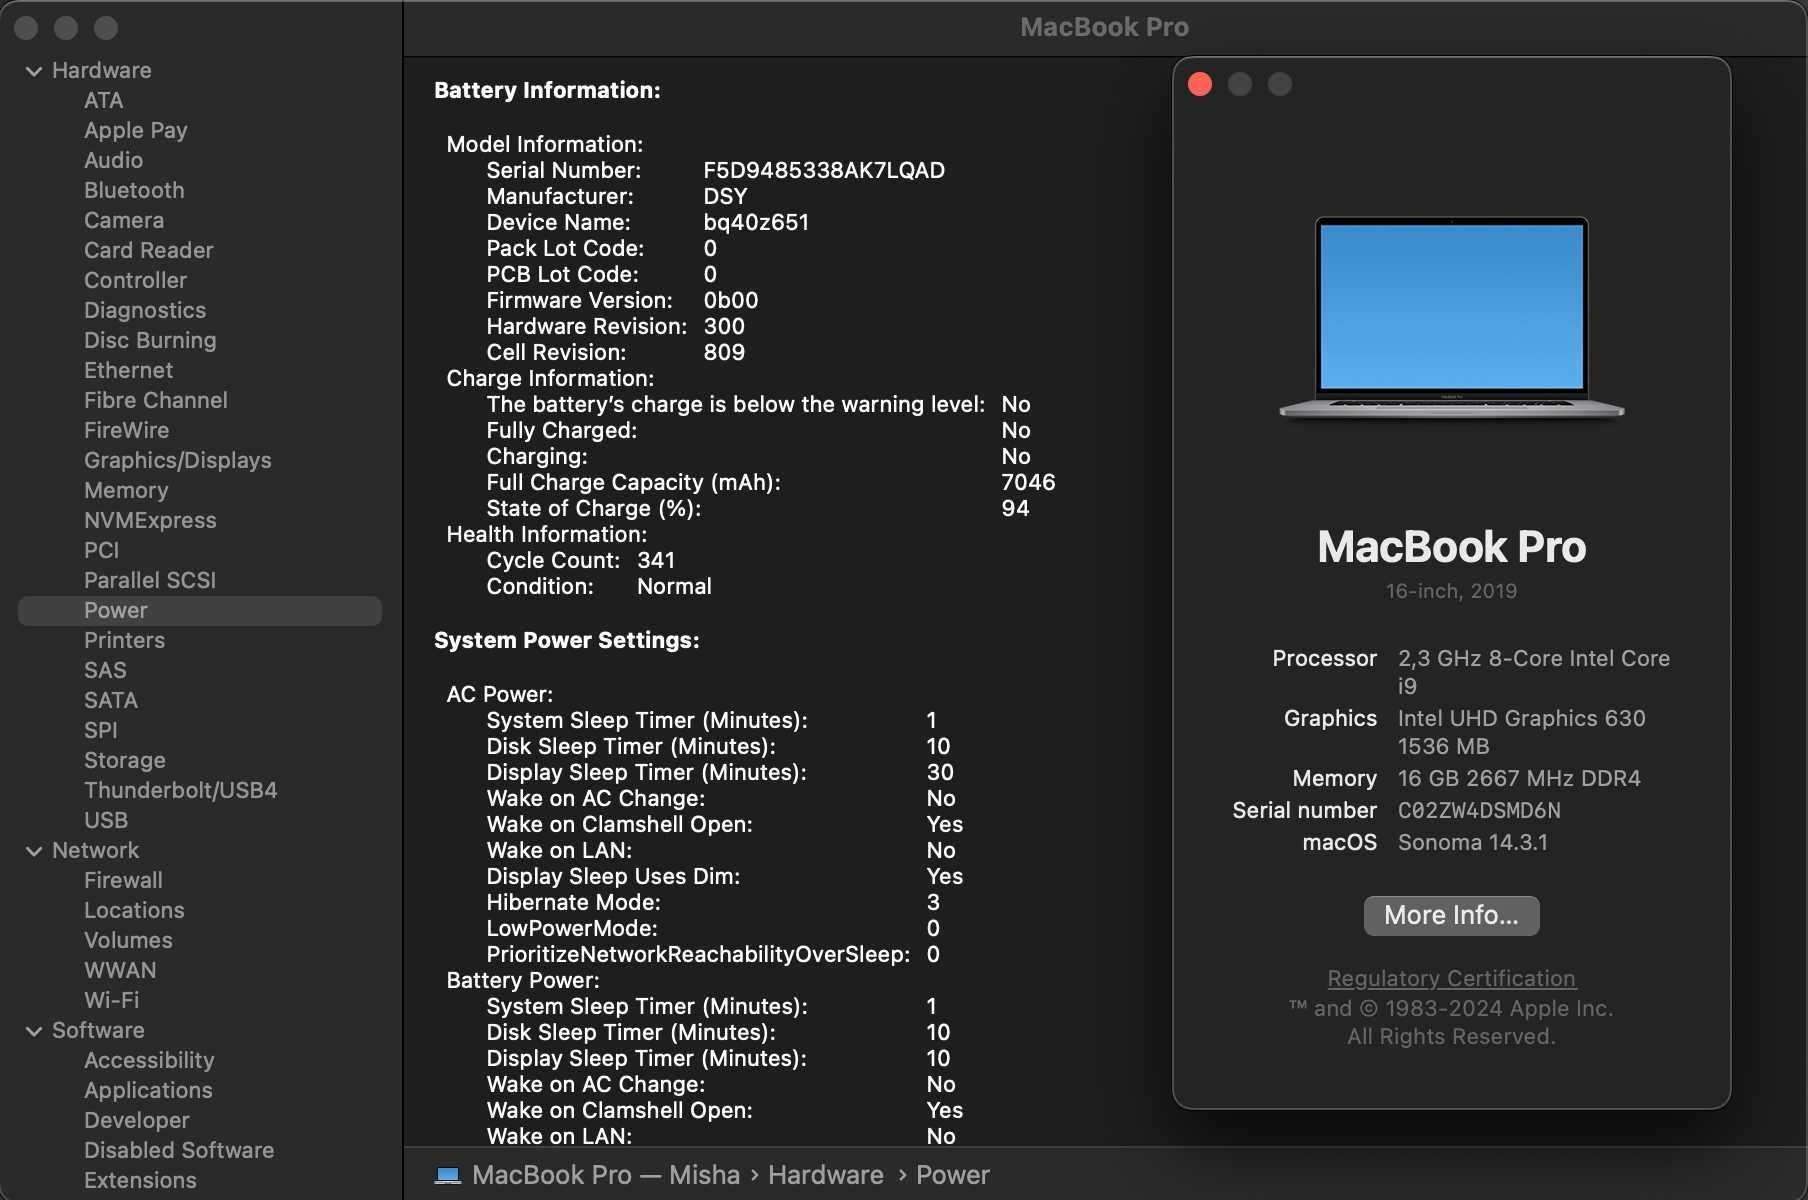Open the Audio hardware section
The height and width of the screenshot is (1200, 1808).
[114, 160]
